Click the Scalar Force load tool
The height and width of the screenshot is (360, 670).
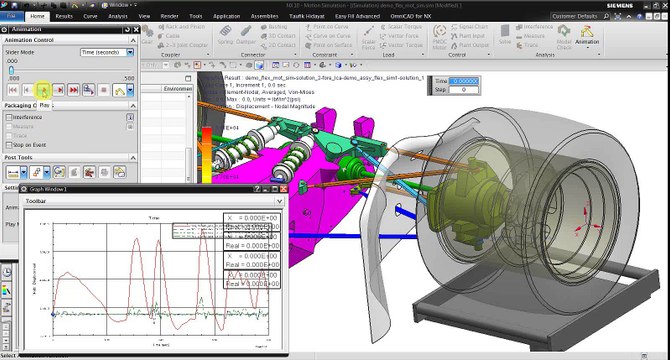(369, 38)
